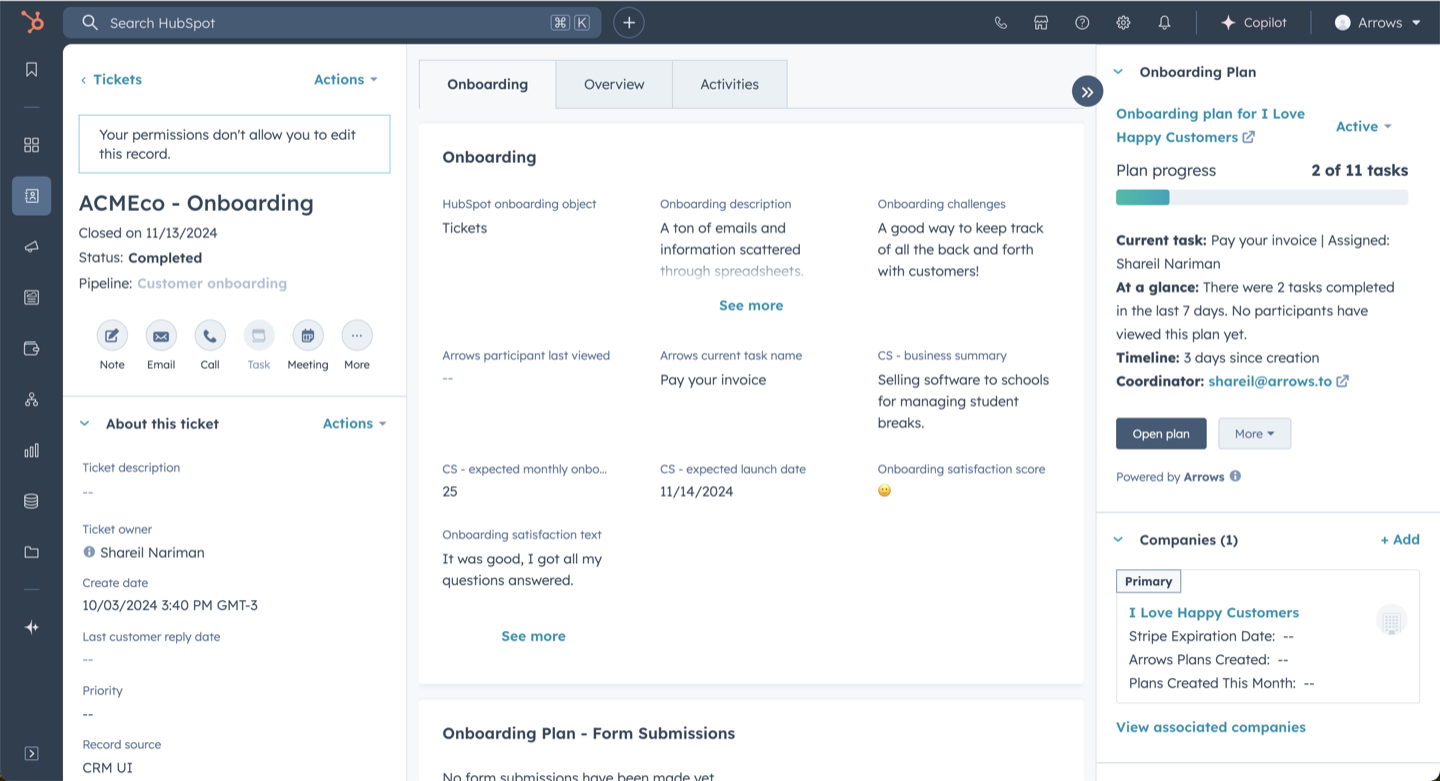The width and height of the screenshot is (1440, 781).
Task: Click the Onboarding satisfaction score emoji
Action: pos(884,491)
